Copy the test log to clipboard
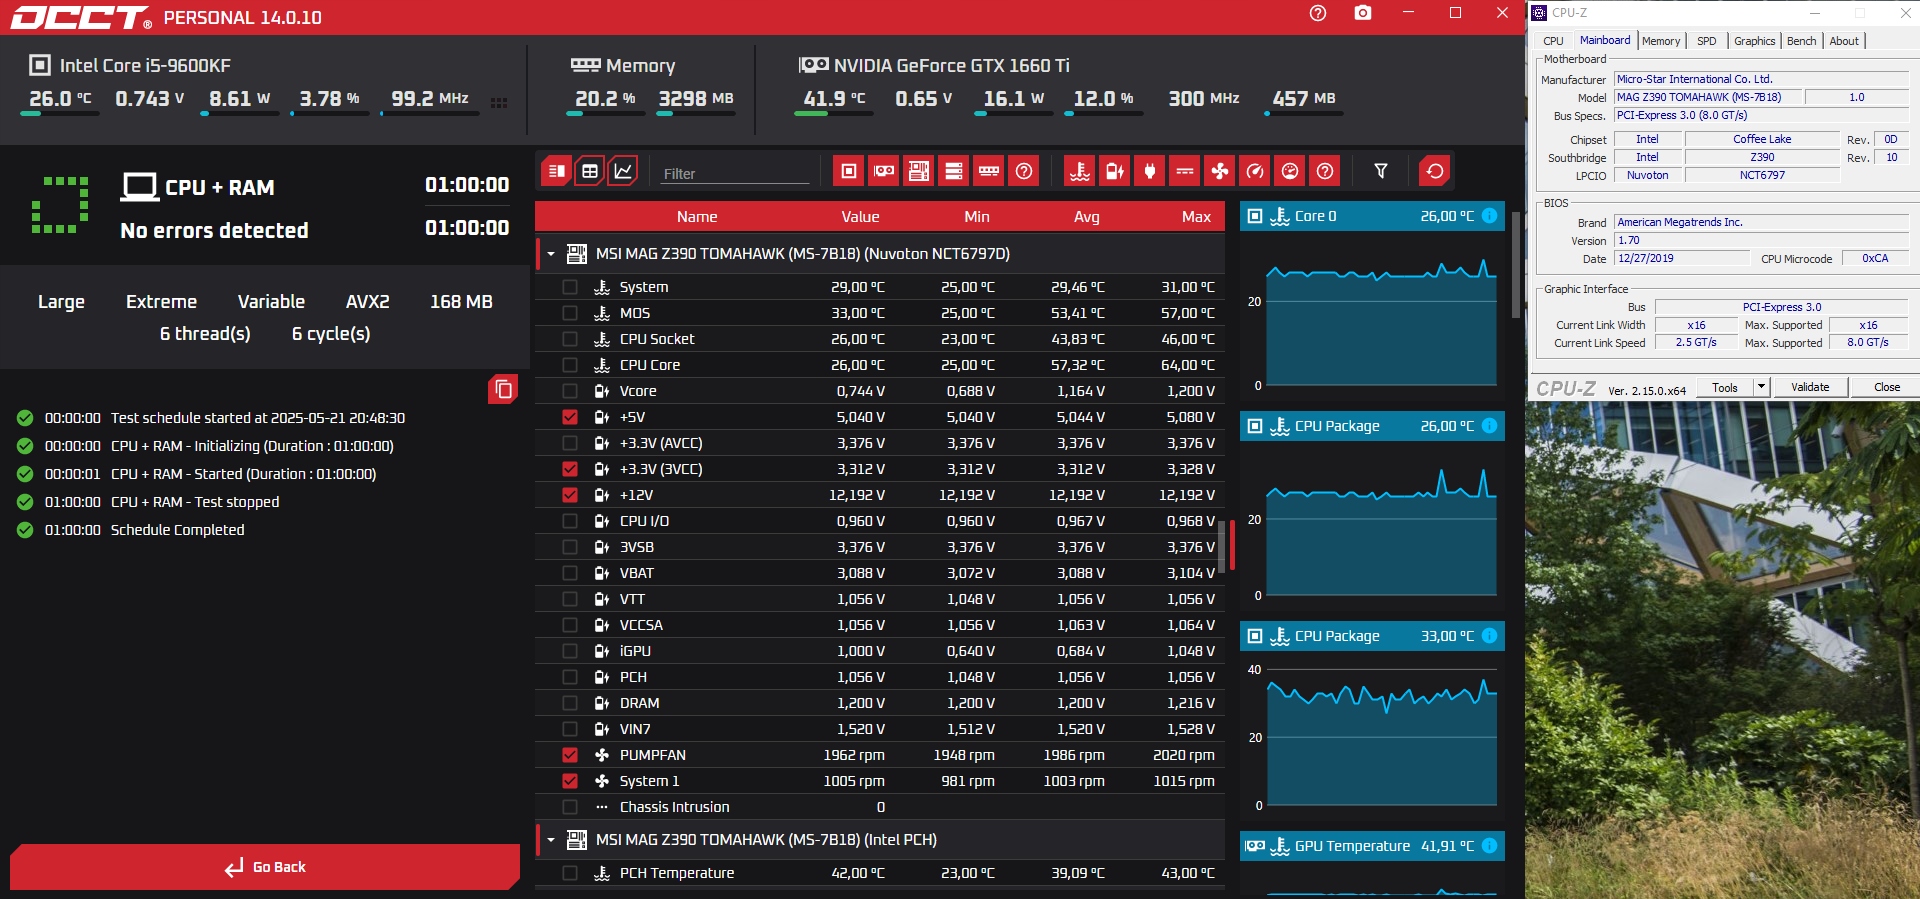 tap(503, 389)
